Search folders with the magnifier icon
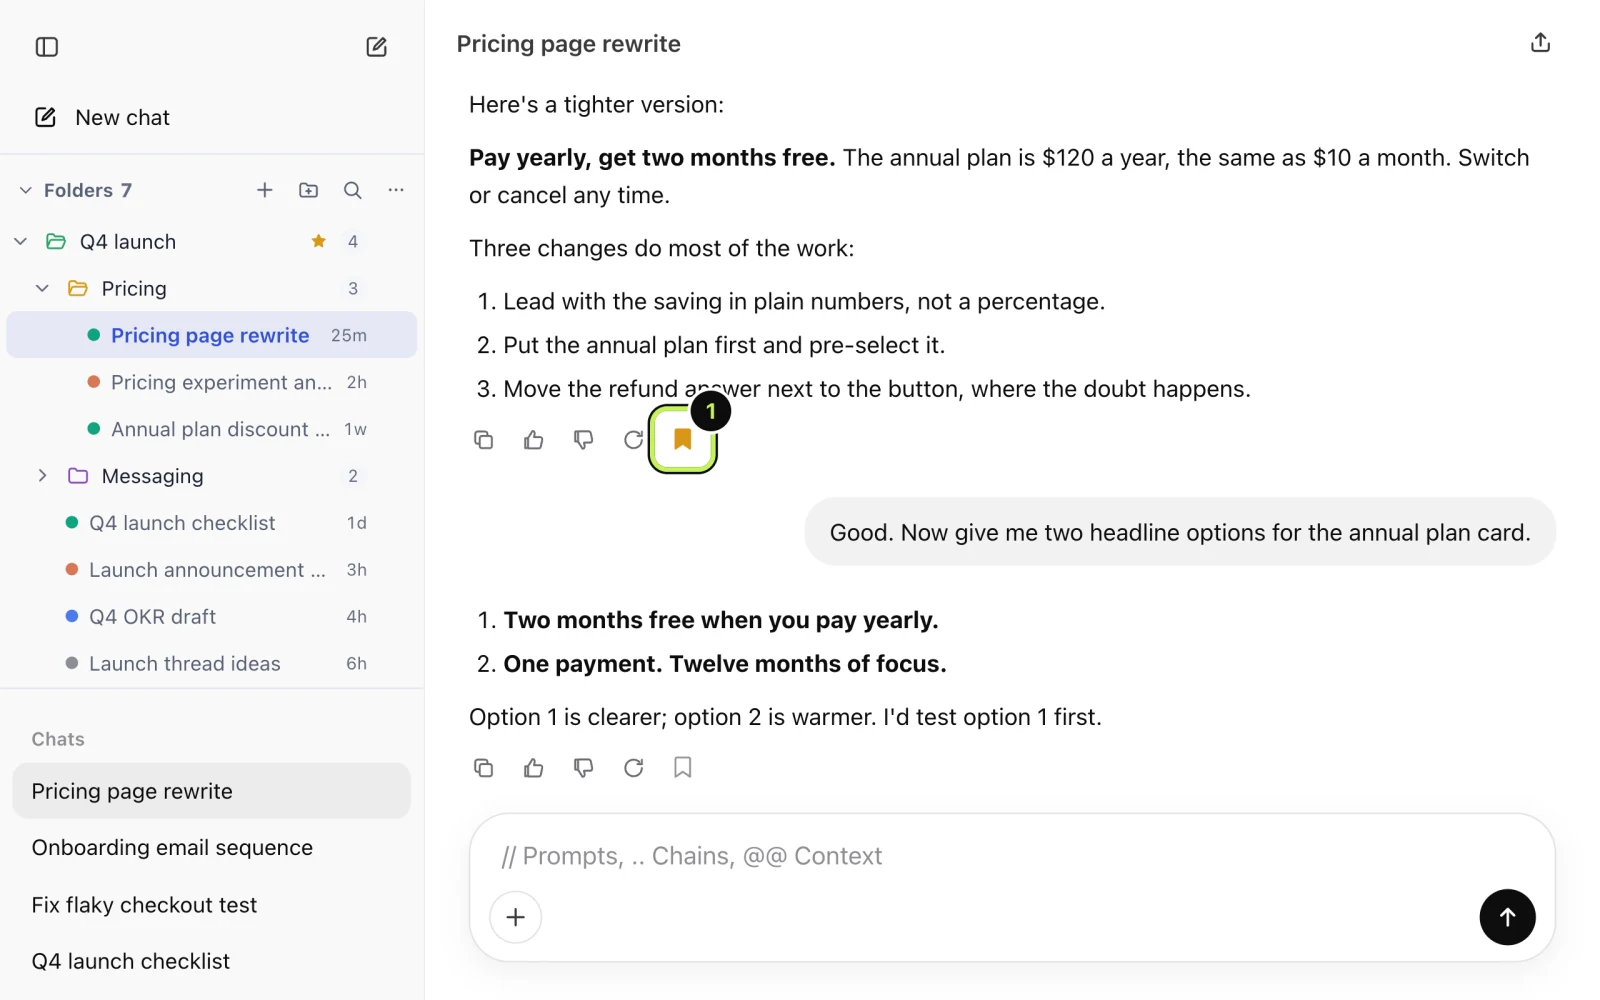The height and width of the screenshot is (1000, 1600). [353, 190]
